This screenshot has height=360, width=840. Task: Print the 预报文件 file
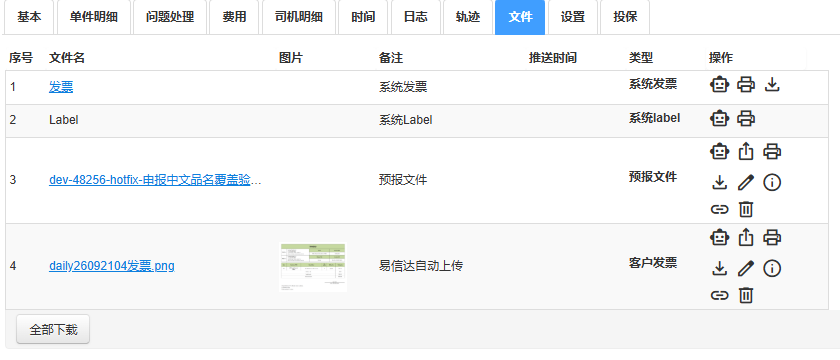point(771,152)
